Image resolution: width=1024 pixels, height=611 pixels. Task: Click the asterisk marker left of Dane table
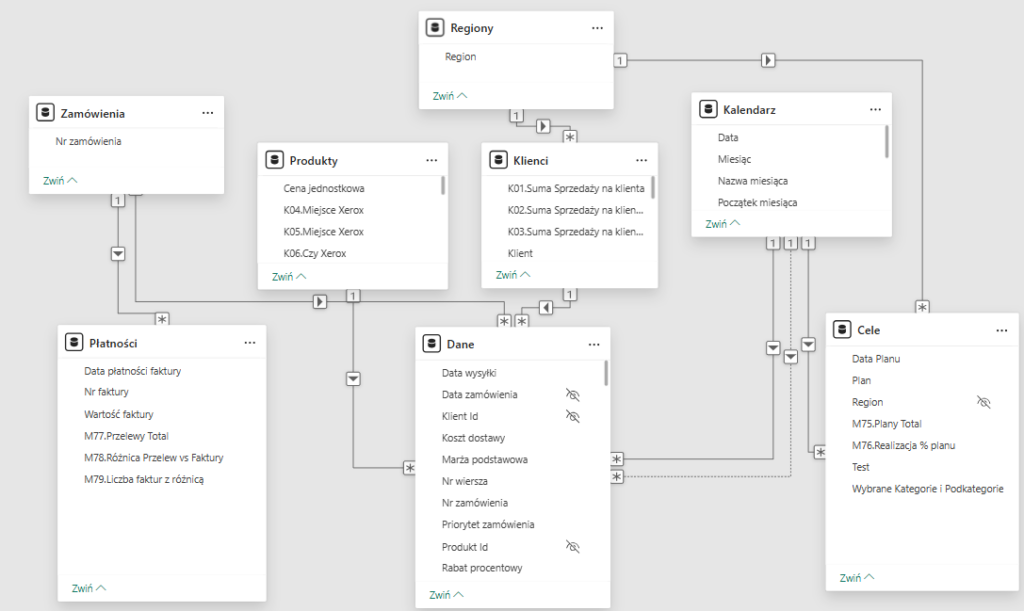coord(409,467)
